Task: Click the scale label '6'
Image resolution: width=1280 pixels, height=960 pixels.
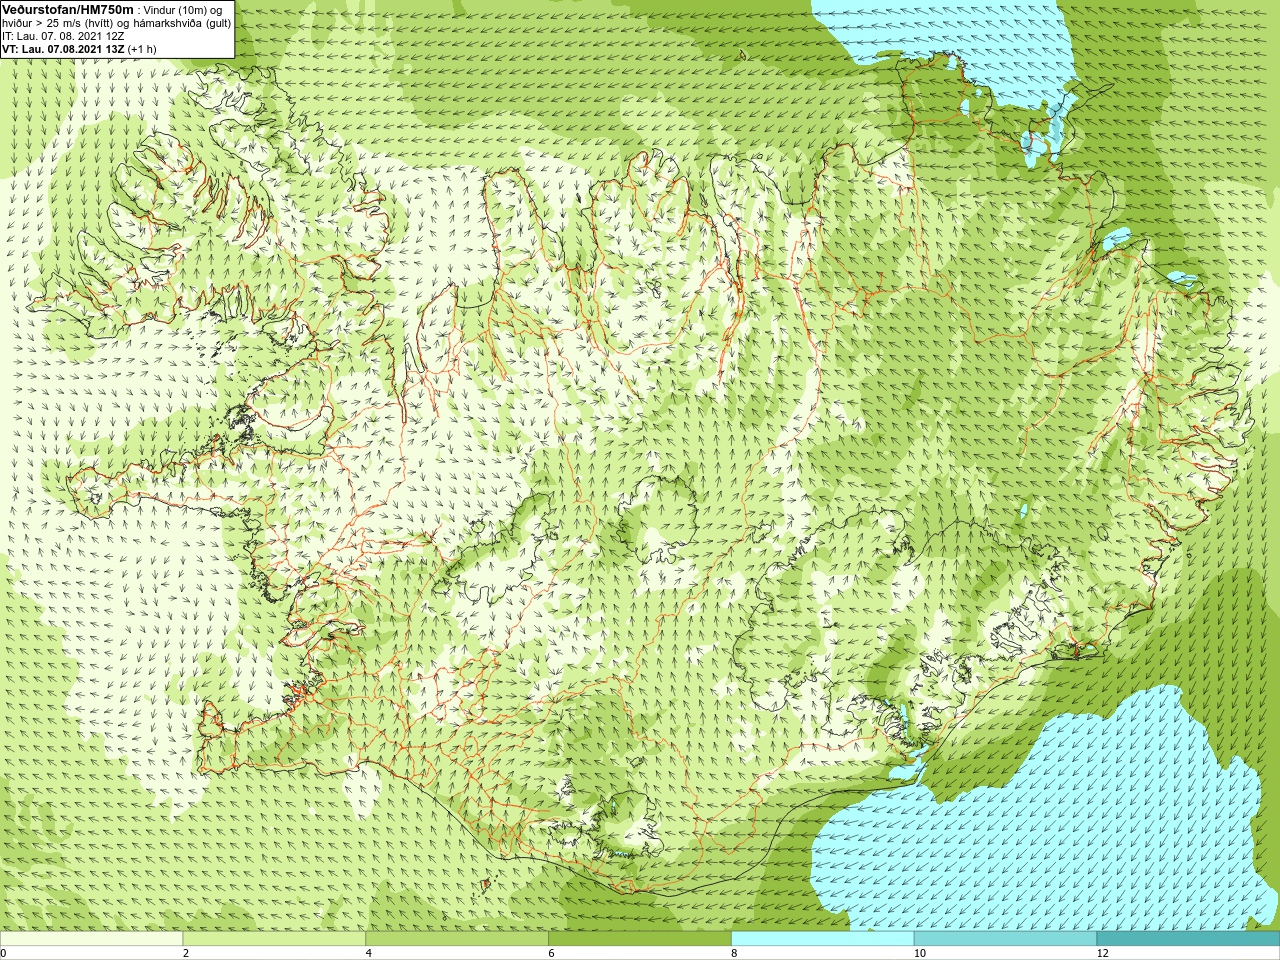Action: pos(552,953)
